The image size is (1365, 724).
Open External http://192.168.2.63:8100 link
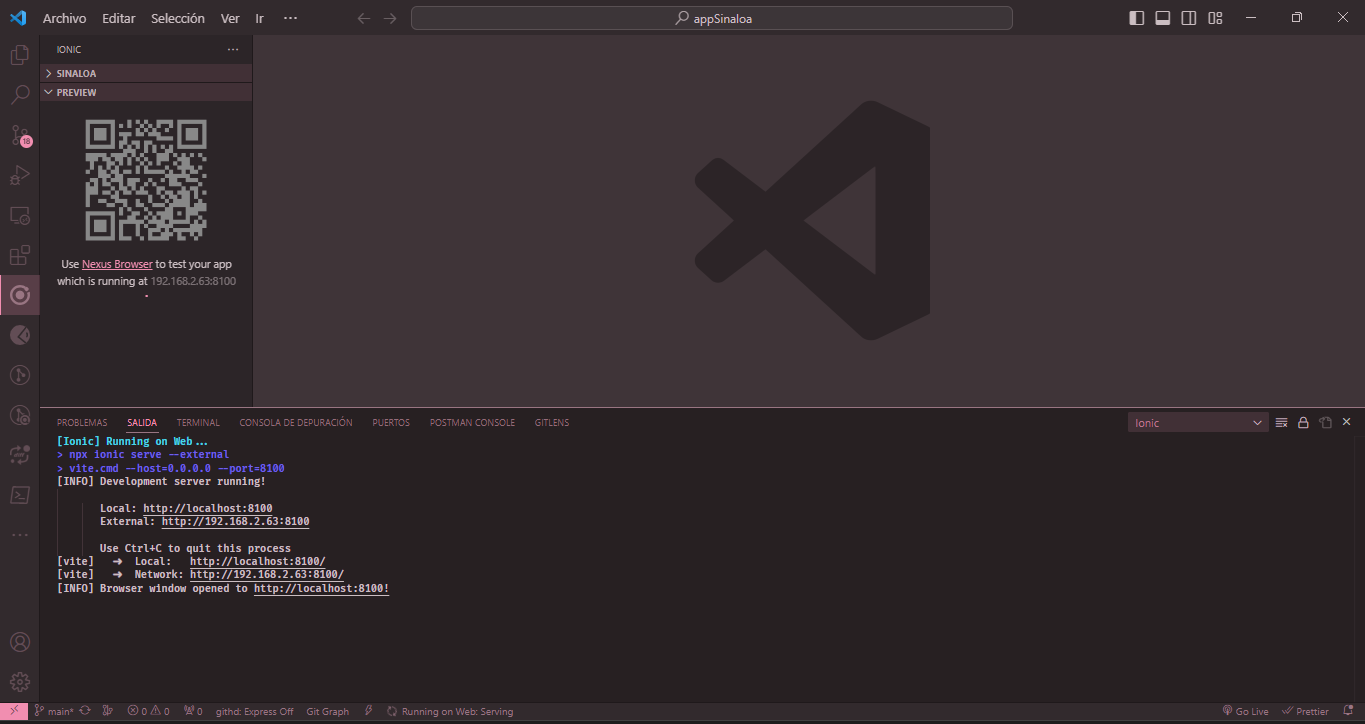(235, 521)
